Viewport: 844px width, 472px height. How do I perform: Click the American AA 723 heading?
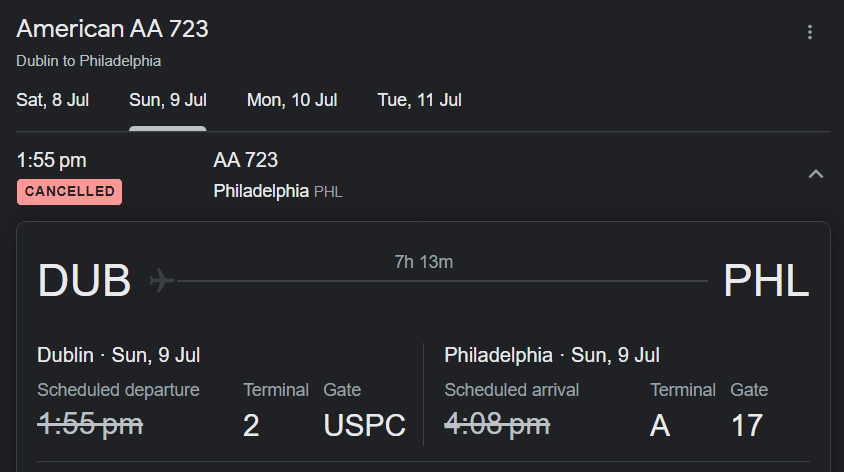pyautogui.click(x=112, y=29)
